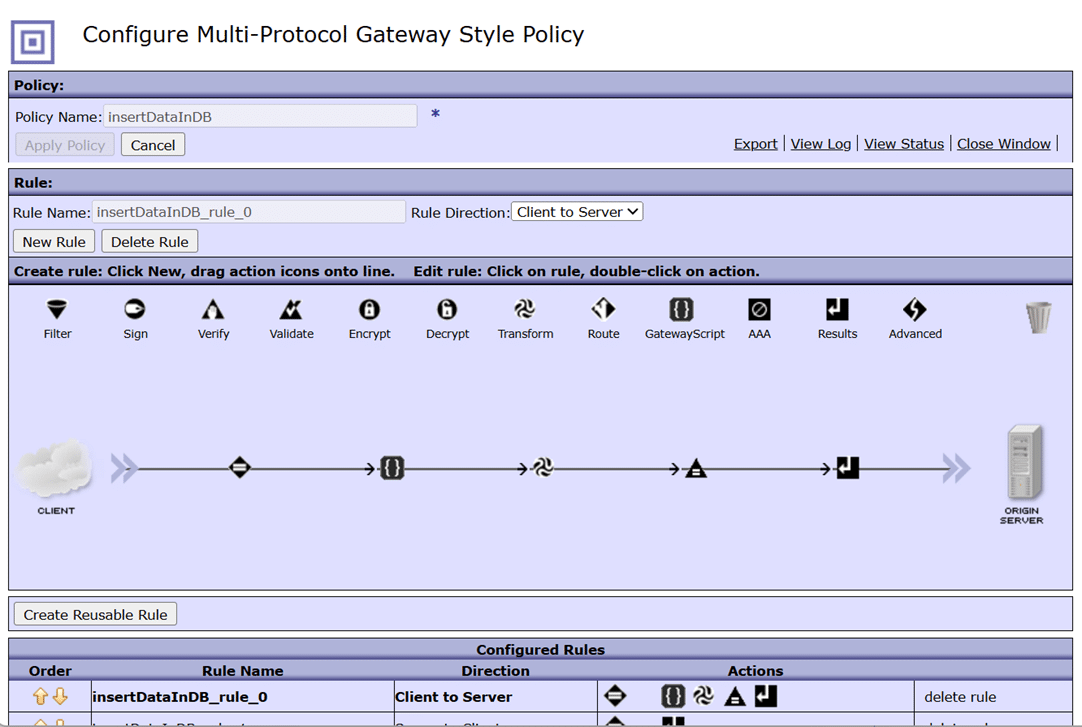Click the Create Reusable Rule button
Screen dimensions: 1082x727
click(x=95, y=614)
